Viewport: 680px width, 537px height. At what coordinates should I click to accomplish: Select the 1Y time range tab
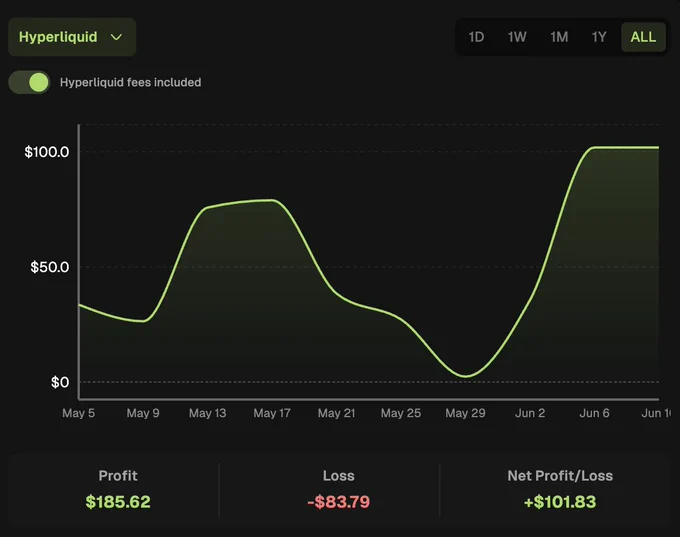pos(599,37)
